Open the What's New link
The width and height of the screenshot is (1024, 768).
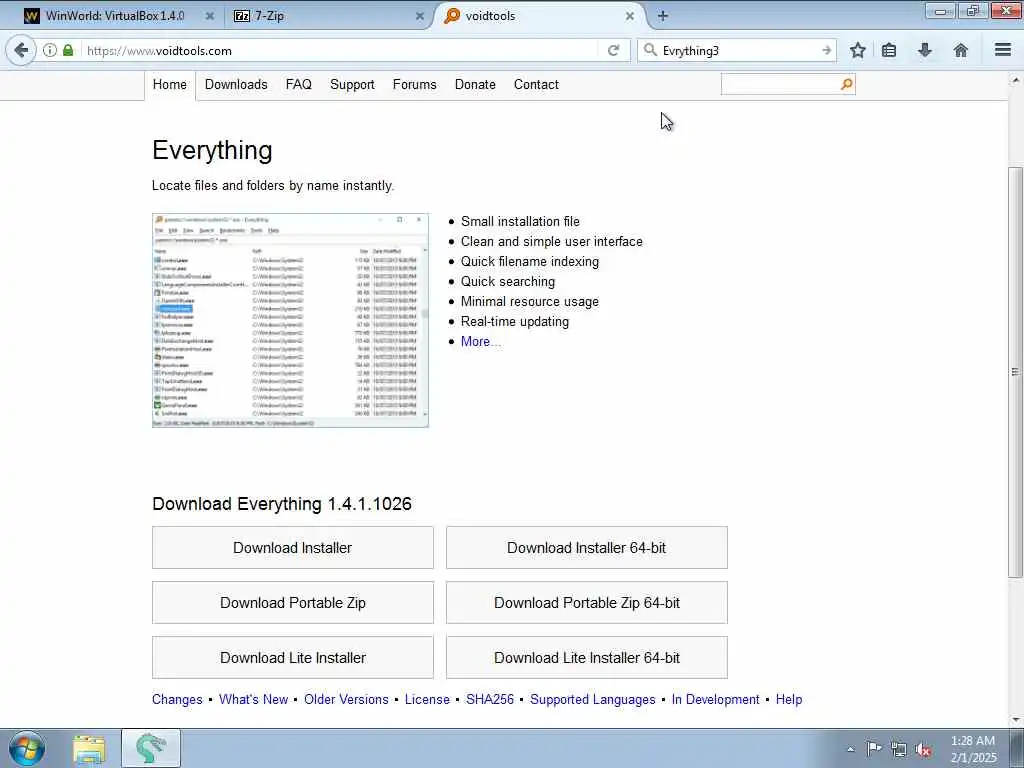(253, 699)
